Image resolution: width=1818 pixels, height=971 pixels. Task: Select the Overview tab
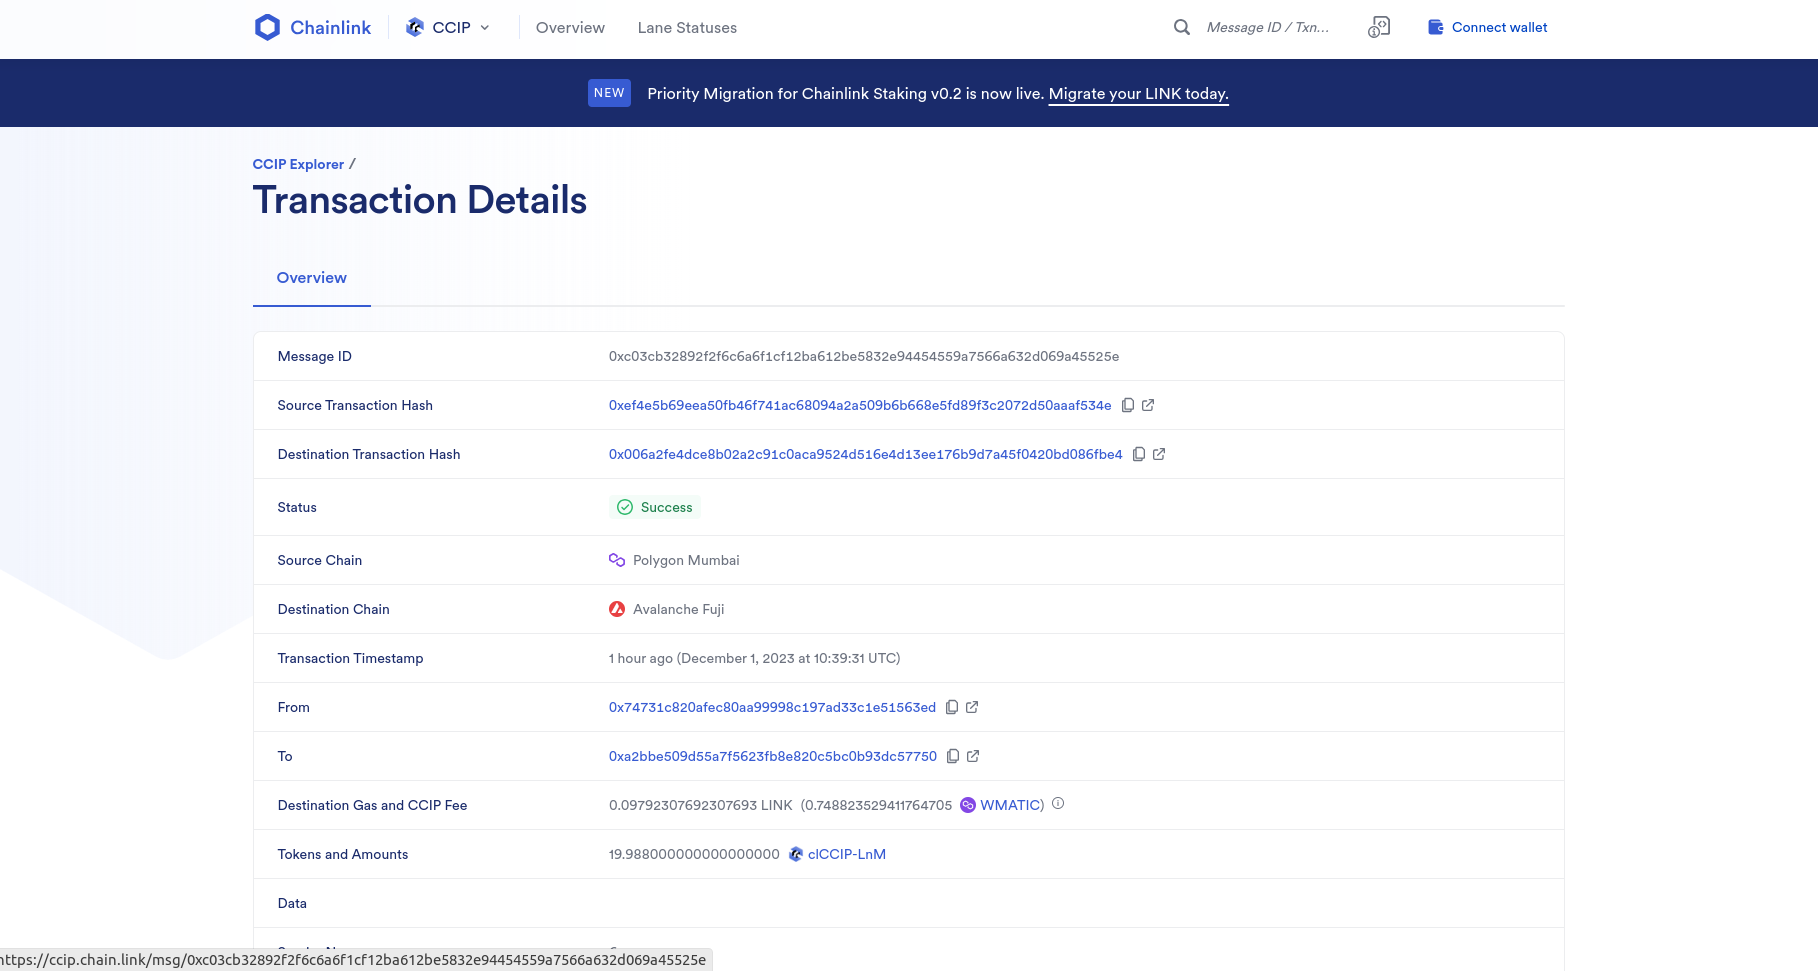[x=312, y=278]
